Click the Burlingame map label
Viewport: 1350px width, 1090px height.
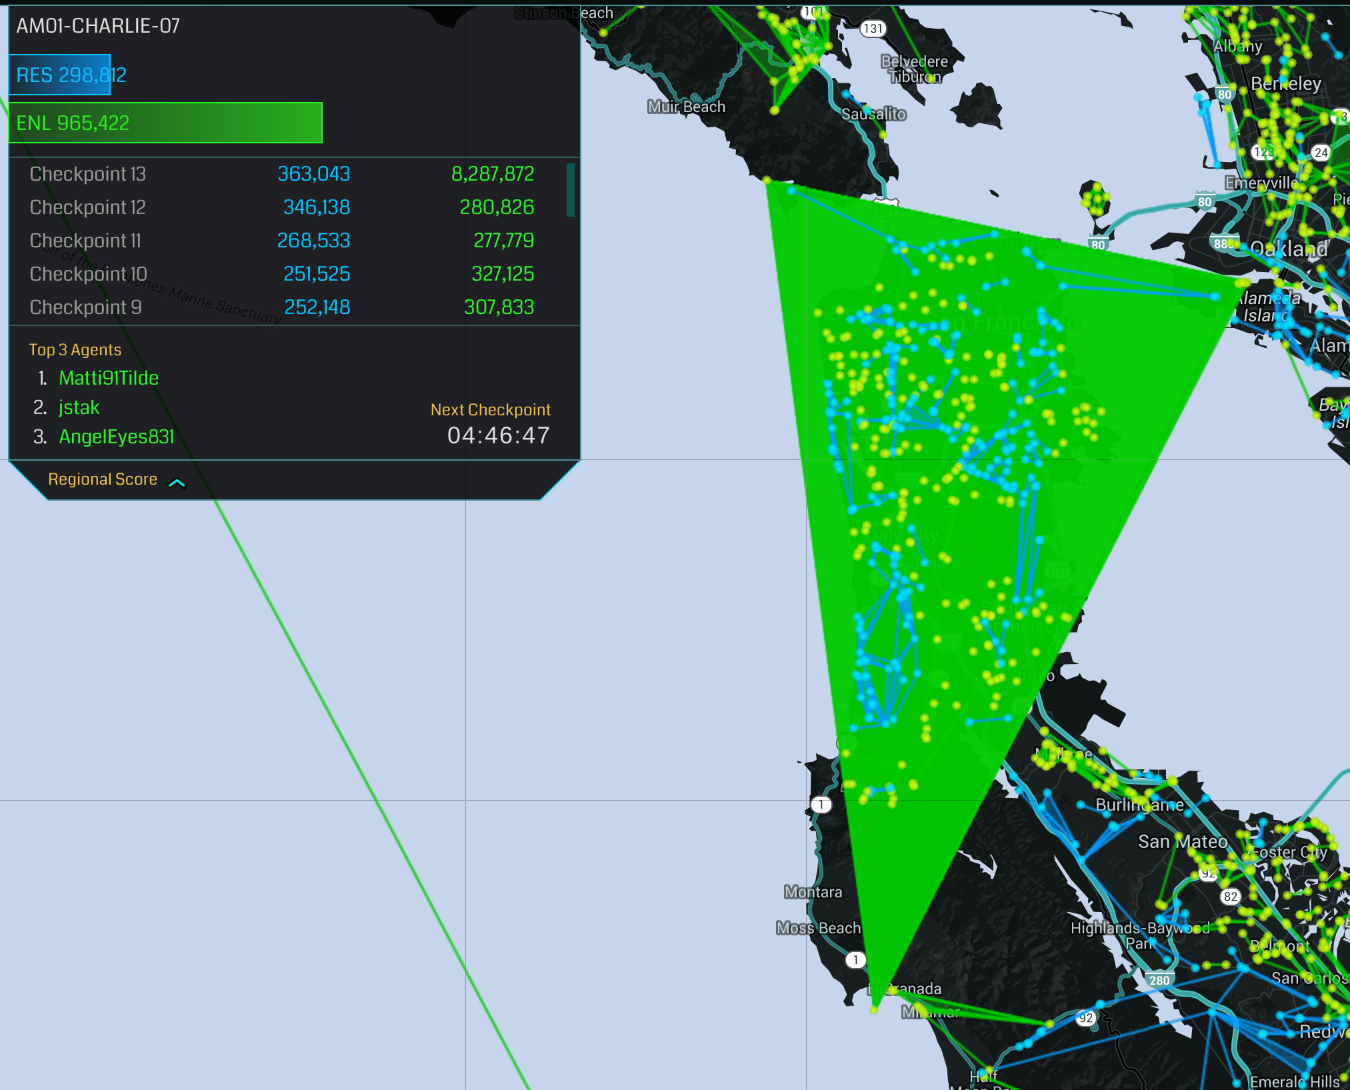coord(1140,805)
